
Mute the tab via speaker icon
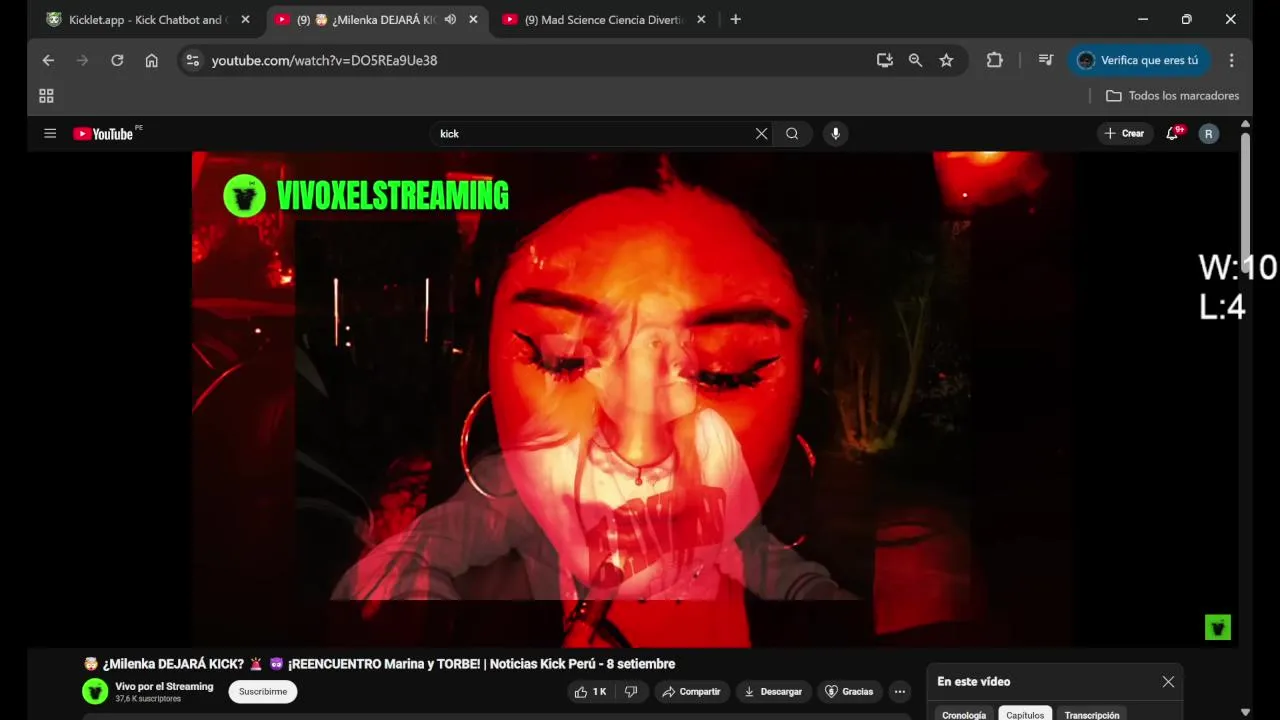450,20
